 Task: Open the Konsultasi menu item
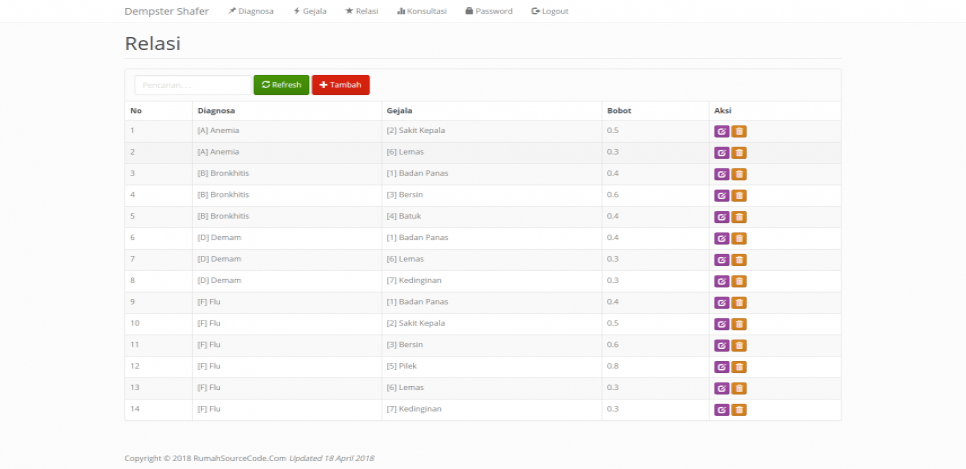tap(422, 11)
